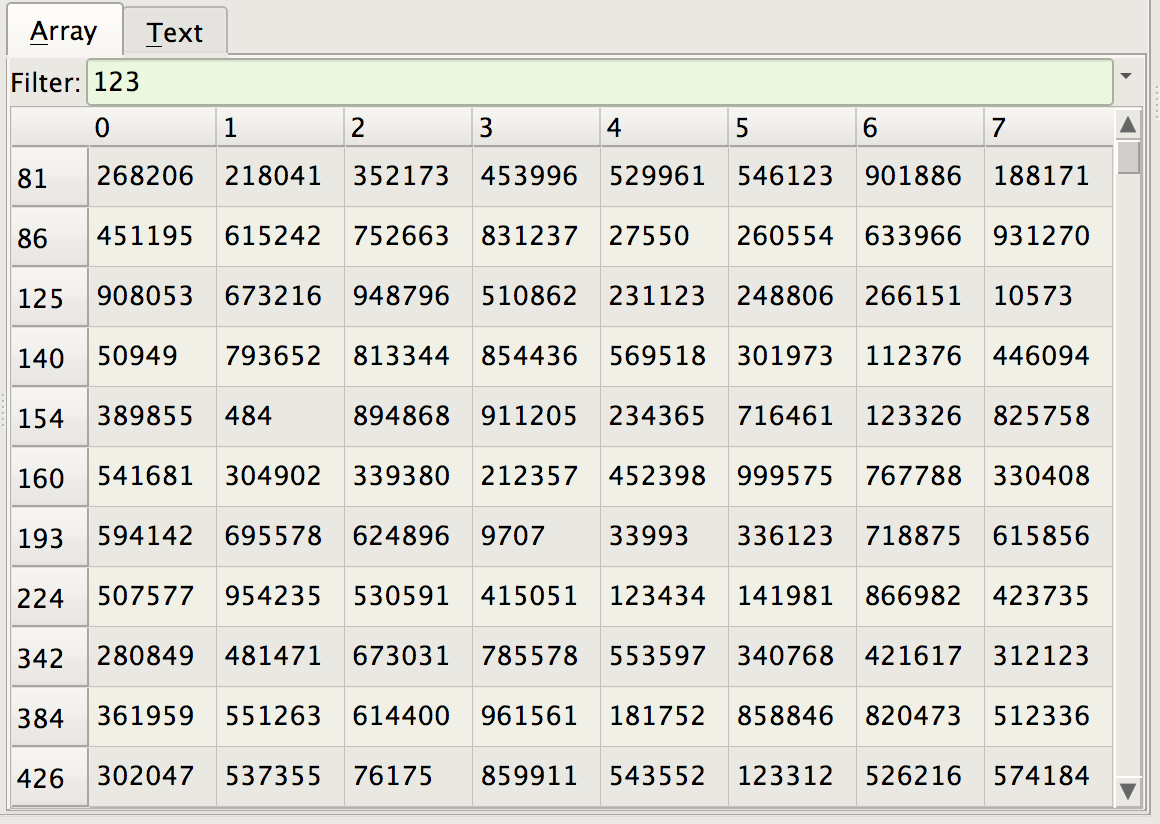The height and width of the screenshot is (824, 1160).
Task: Select column header 6
Action: [x=920, y=127]
